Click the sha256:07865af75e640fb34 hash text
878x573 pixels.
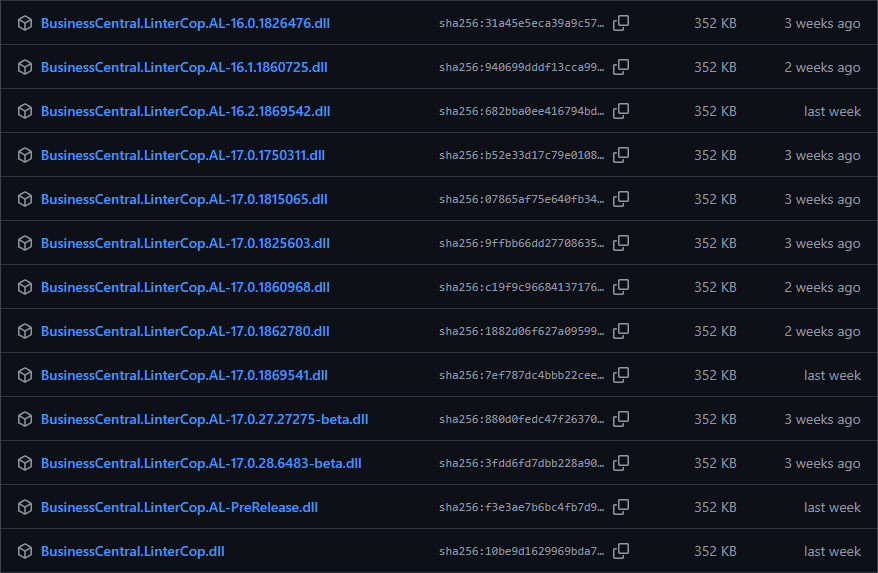521,199
